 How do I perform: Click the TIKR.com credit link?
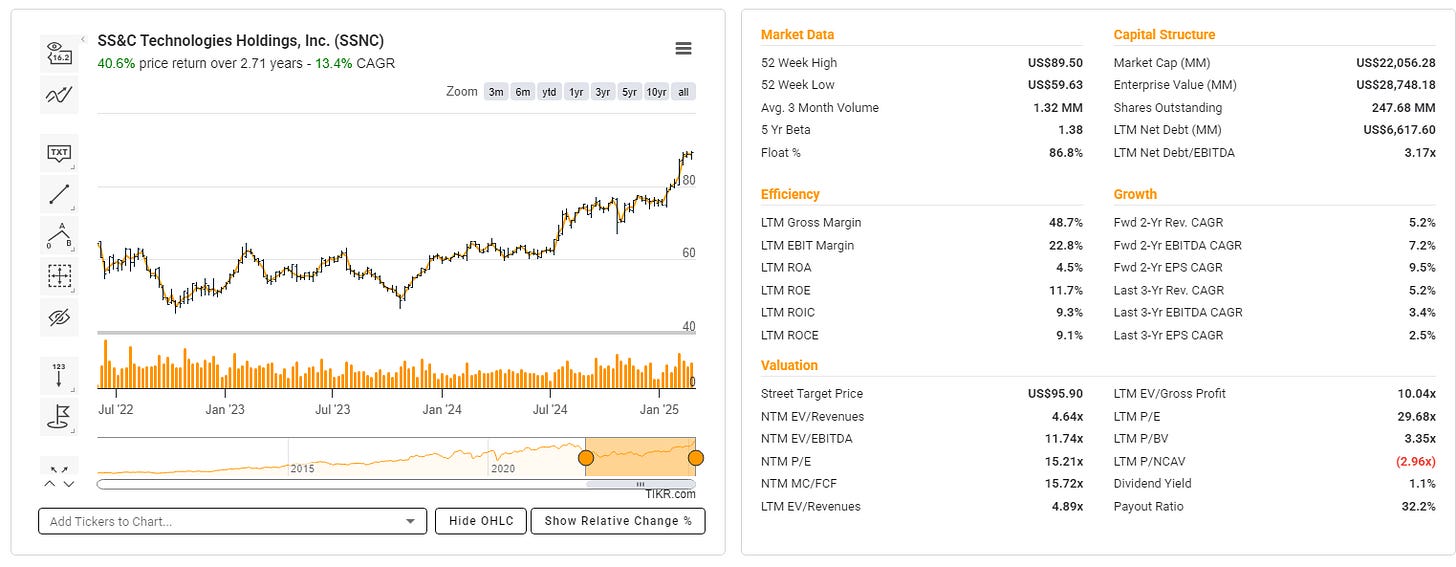click(x=670, y=494)
